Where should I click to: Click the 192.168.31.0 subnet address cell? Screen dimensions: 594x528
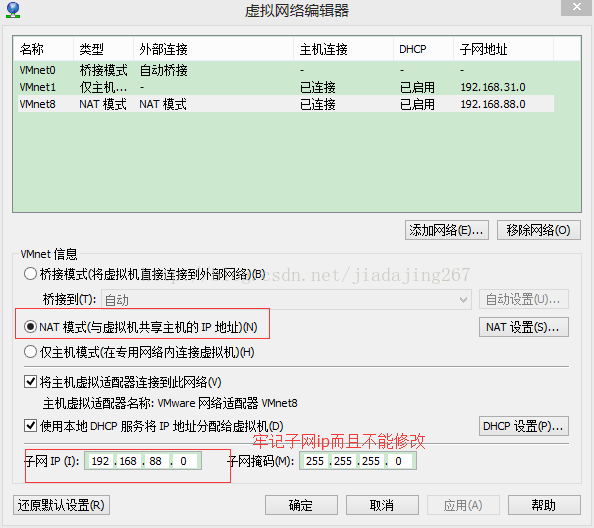coord(493,87)
